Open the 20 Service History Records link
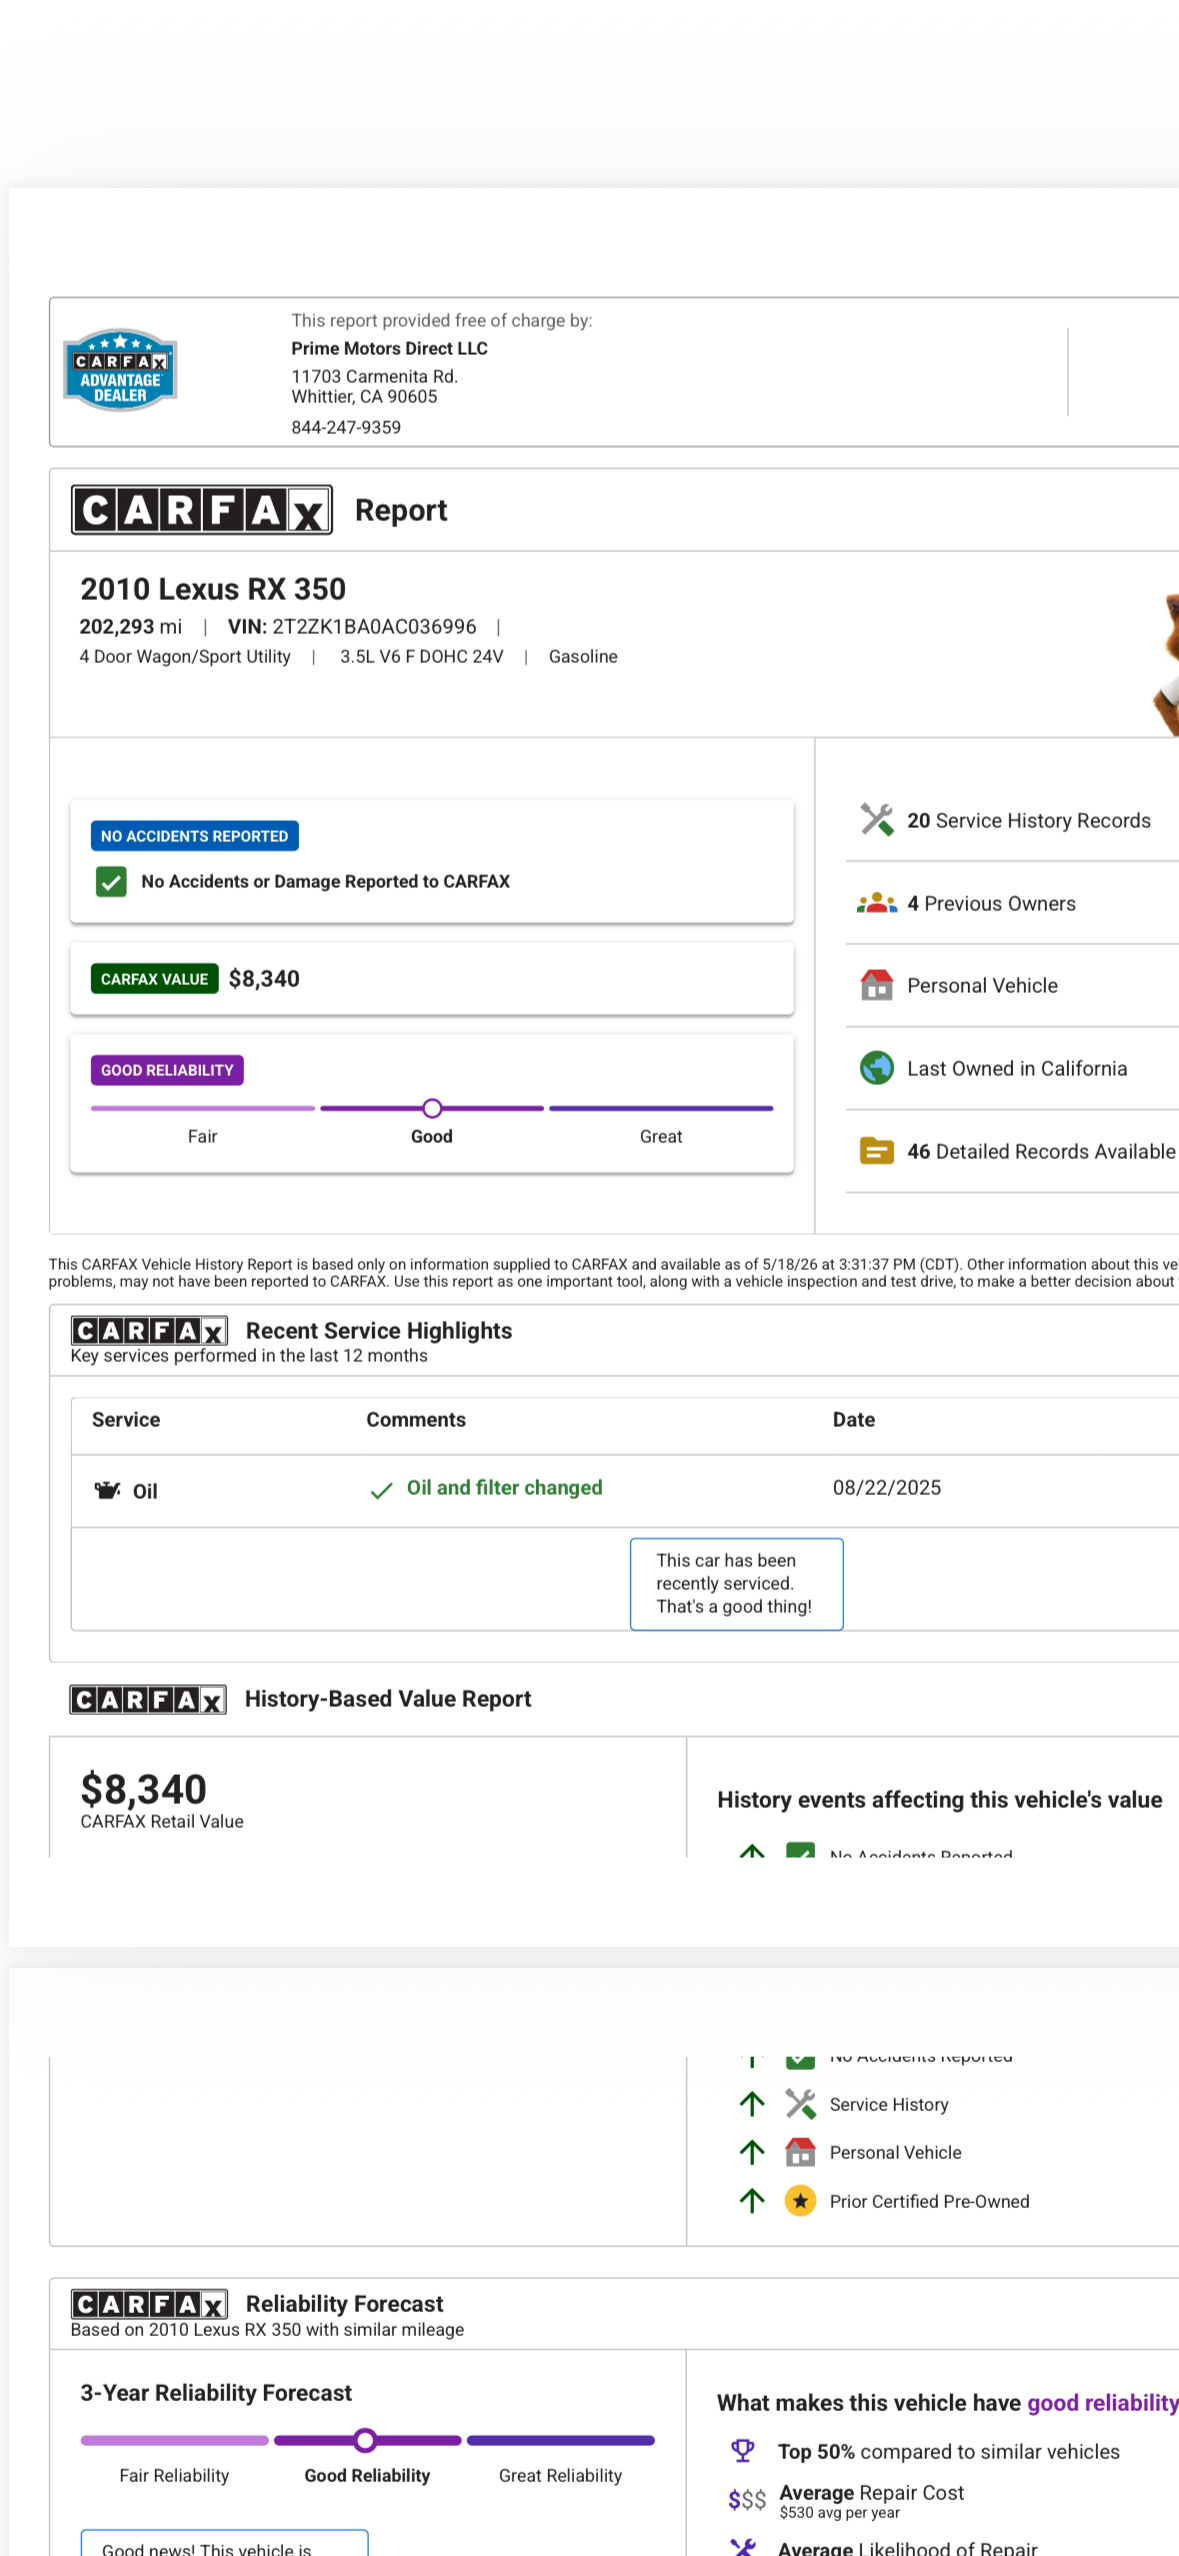The width and height of the screenshot is (1179, 2556). tap(1029, 820)
